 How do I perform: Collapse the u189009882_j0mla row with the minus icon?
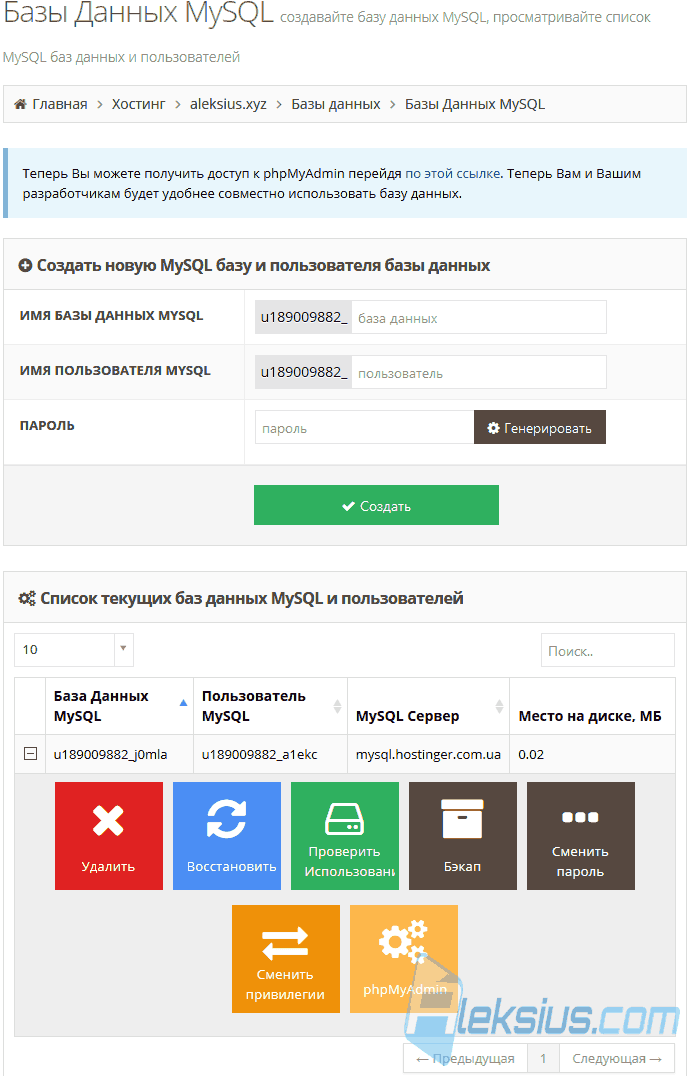[x=30, y=753]
